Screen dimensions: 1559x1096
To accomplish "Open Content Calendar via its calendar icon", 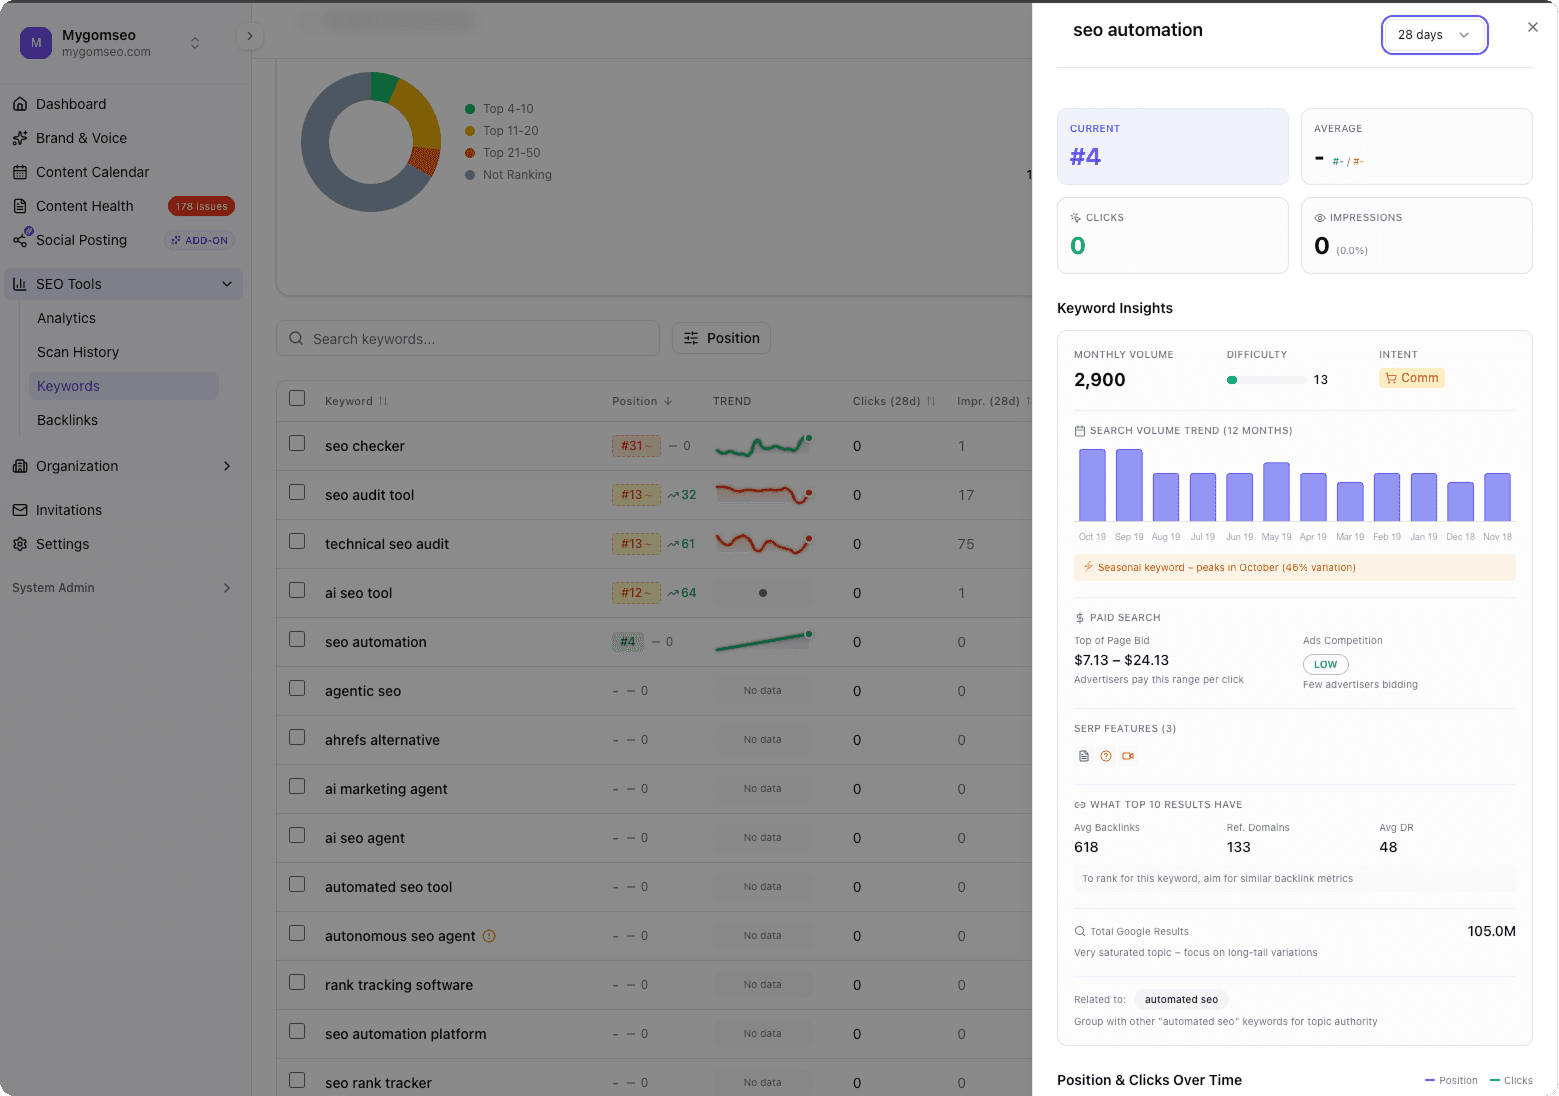I will click(20, 172).
